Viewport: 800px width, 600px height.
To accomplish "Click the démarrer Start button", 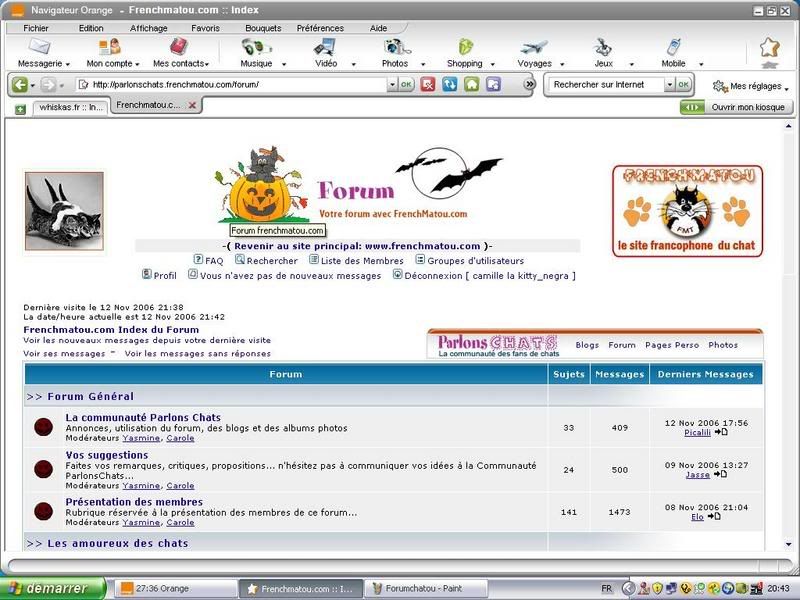I will tap(53, 589).
